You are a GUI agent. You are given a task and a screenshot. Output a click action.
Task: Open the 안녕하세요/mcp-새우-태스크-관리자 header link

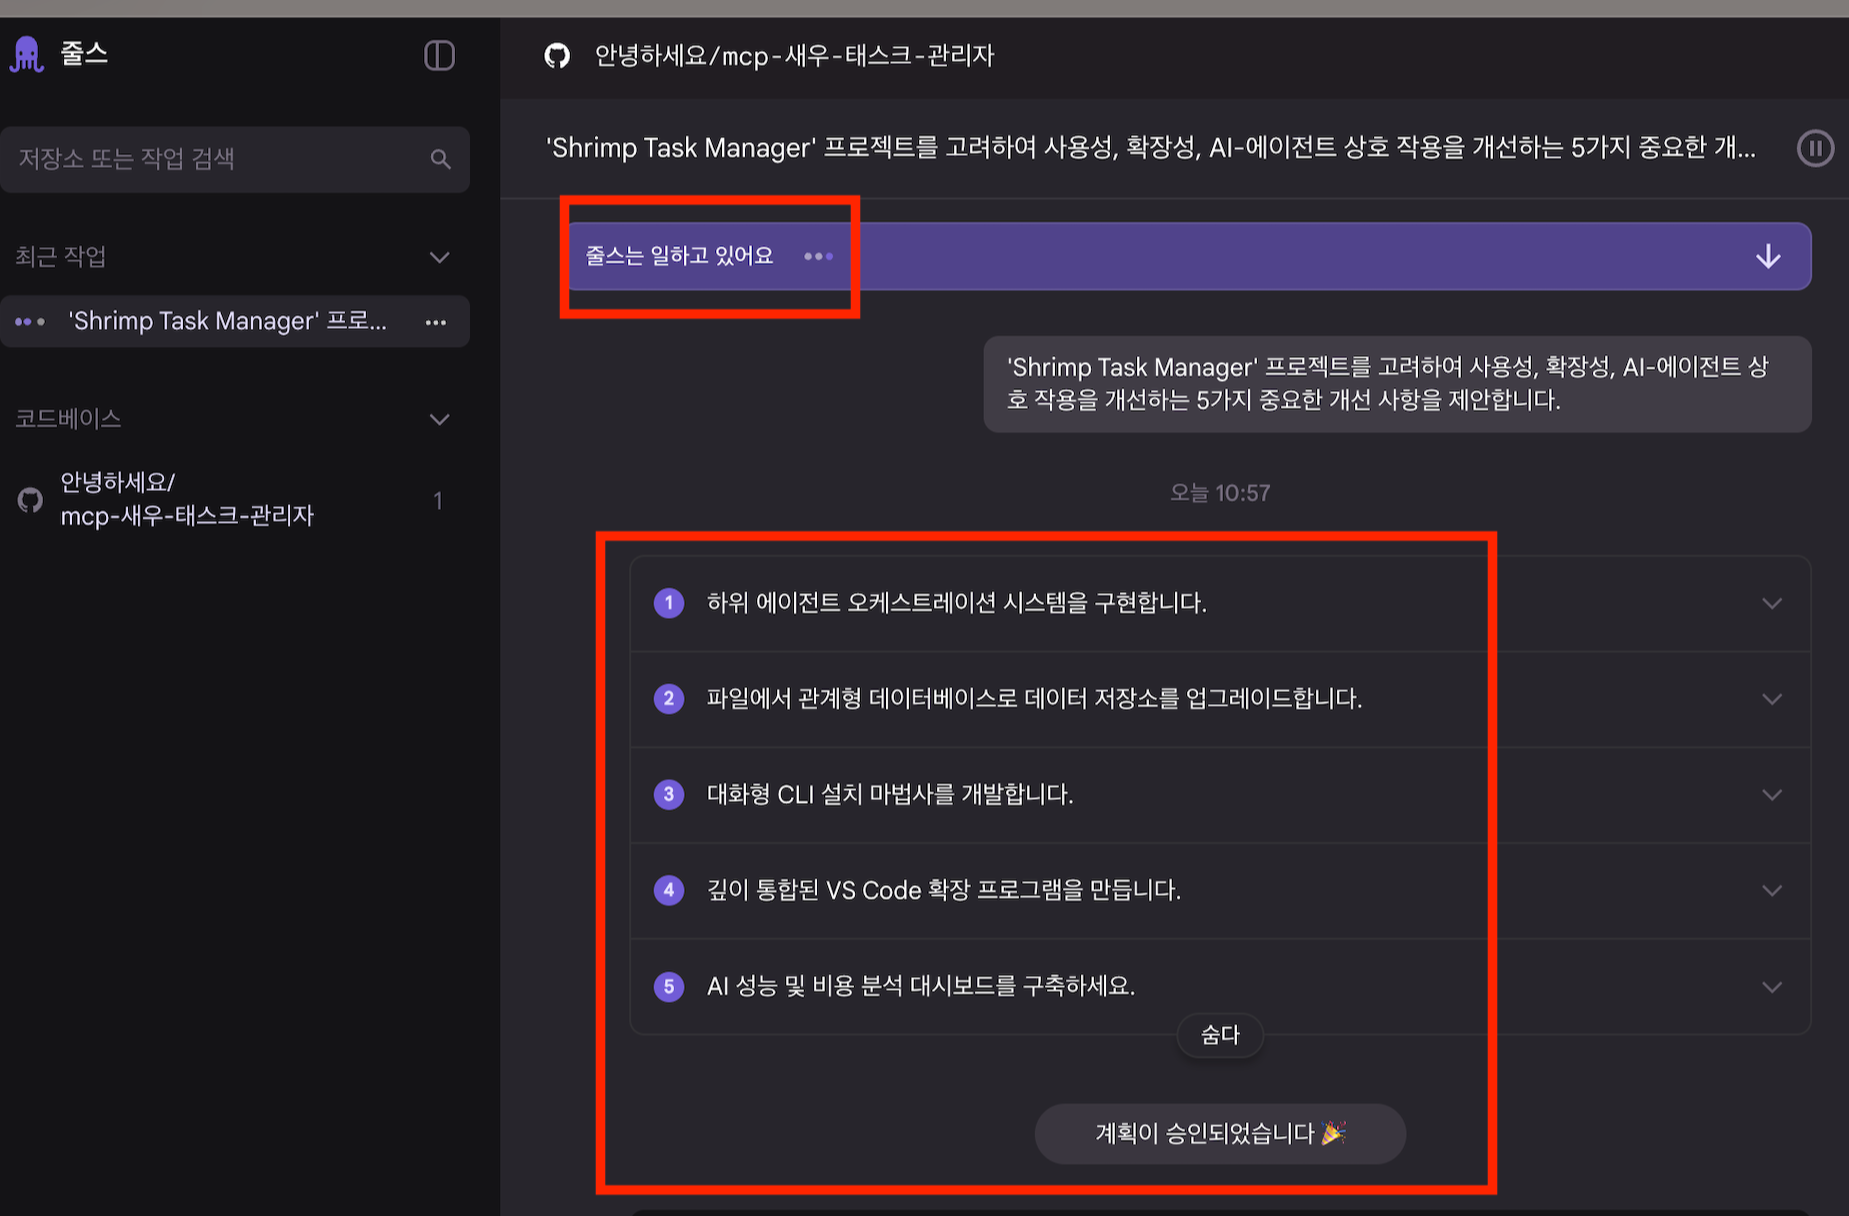[x=794, y=56]
